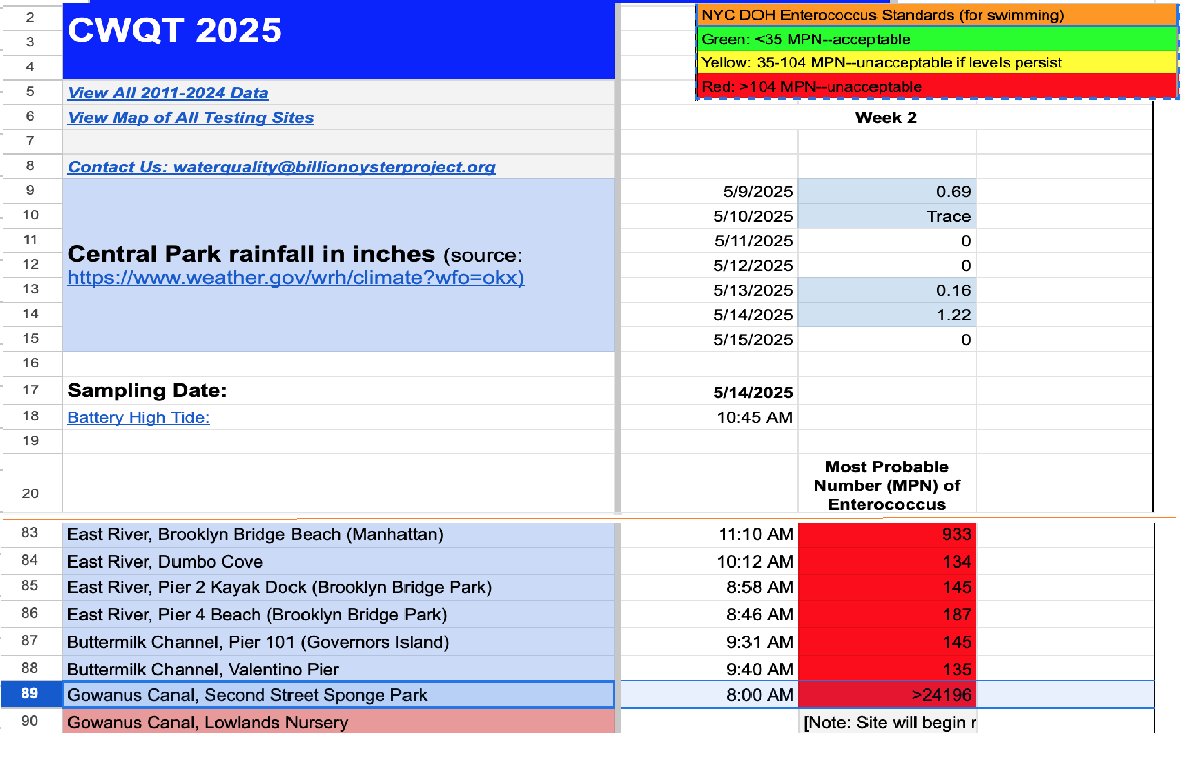Screen dimensions: 1194x760
Task: Select East River, Pier 2 Kayak Dock cell
Action: (338, 587)
